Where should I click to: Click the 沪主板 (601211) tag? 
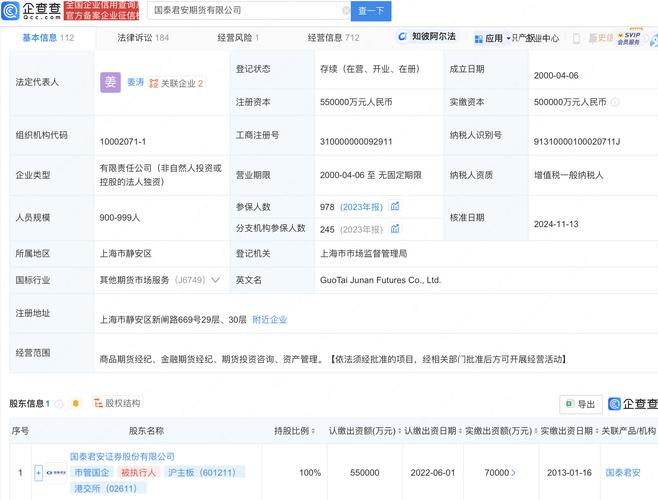point(204,472)
